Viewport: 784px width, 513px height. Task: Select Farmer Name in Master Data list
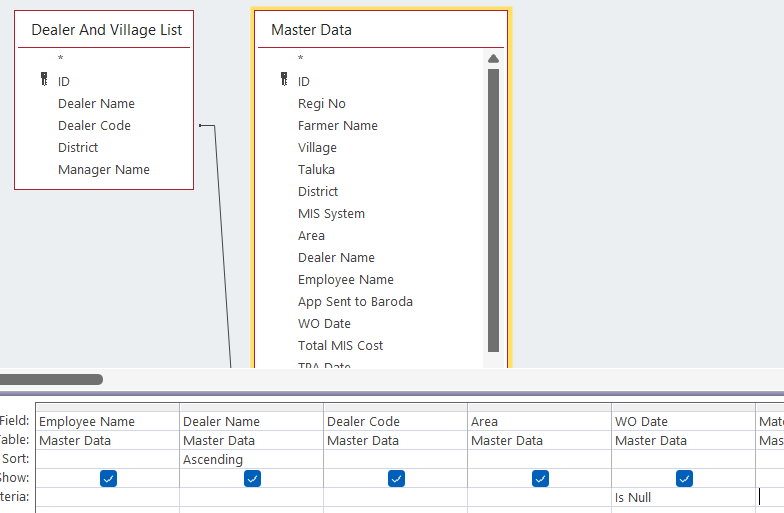coord(338,126)
